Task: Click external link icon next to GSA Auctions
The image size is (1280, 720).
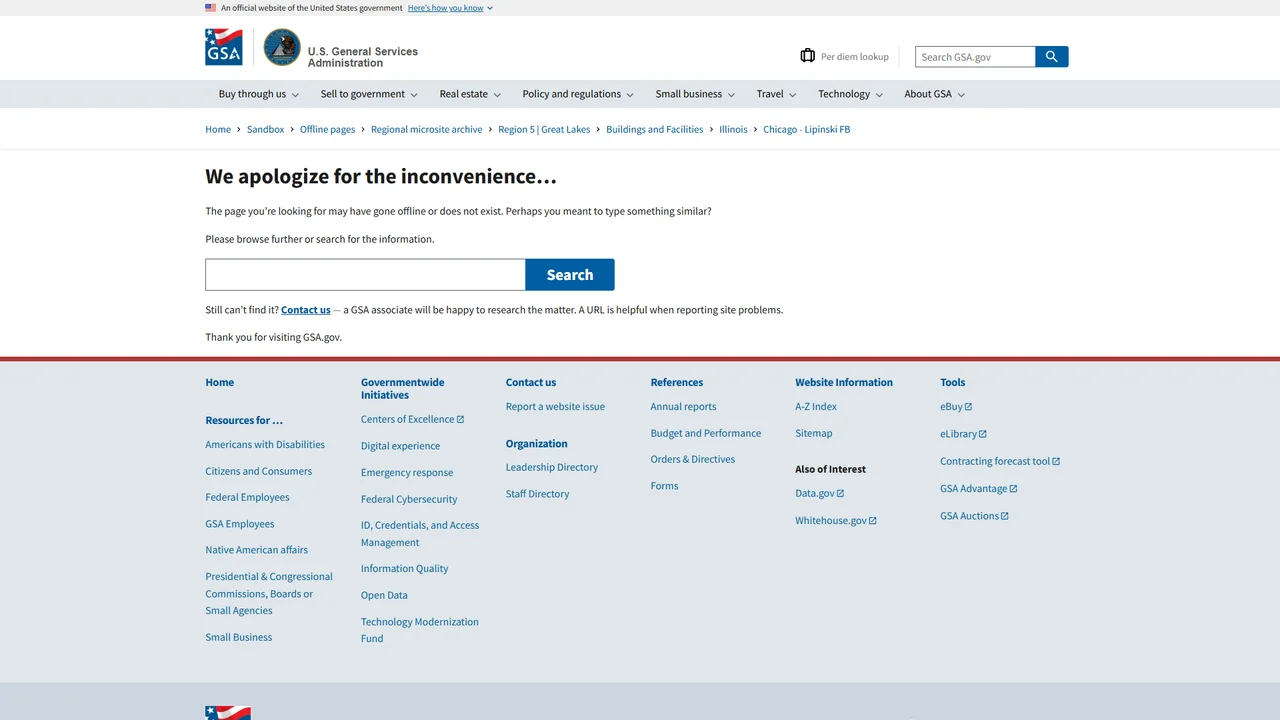Action: point(1005,516)
